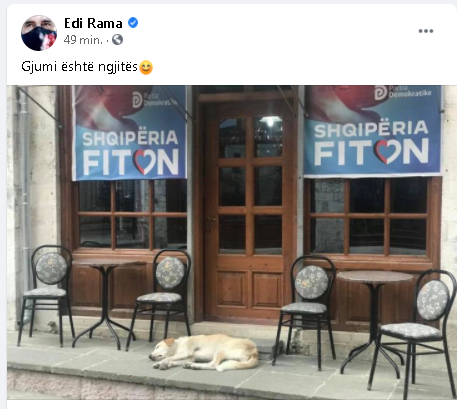The image size is (457, 409).
Task: Click the globe public-audience icon
Action: tap(117, 40)
